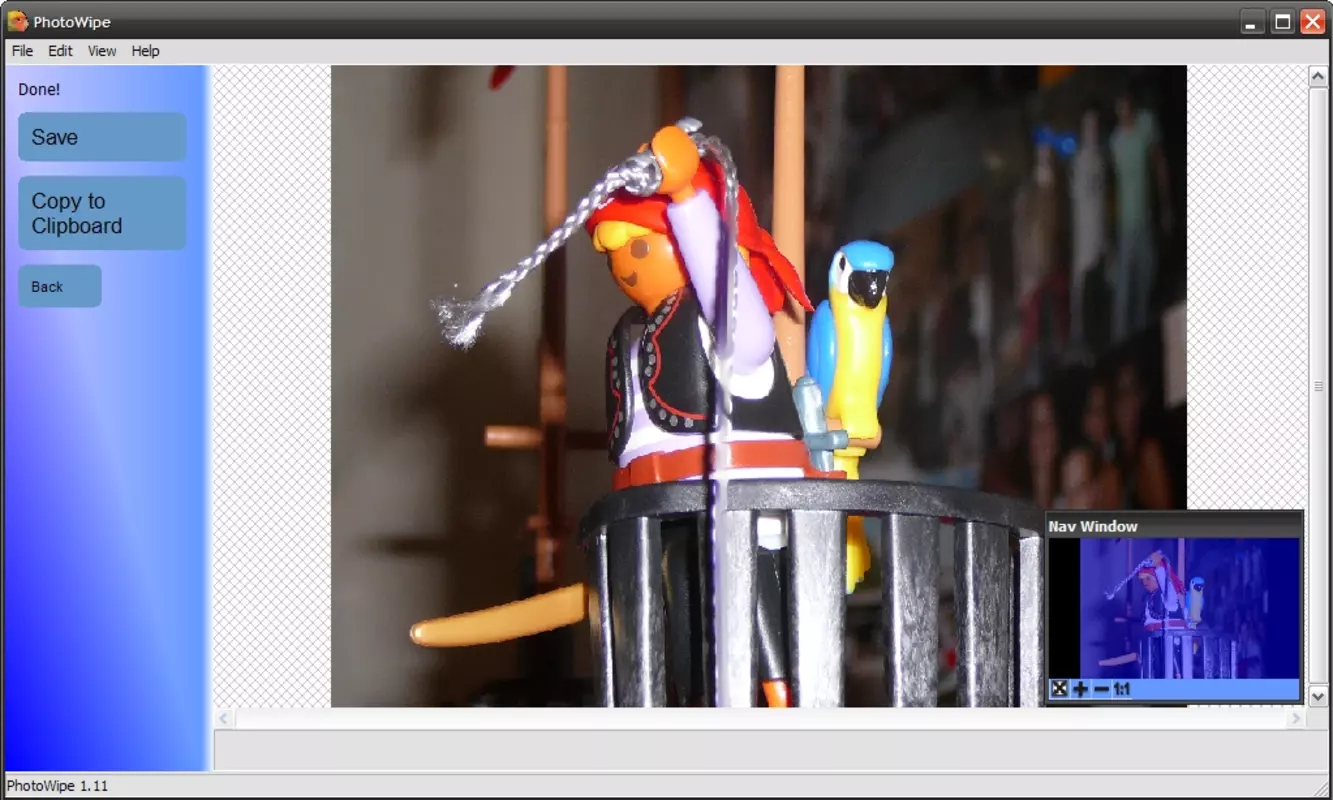
Task: Click the pirate figure in the image
Action: (x=700, y=320)
